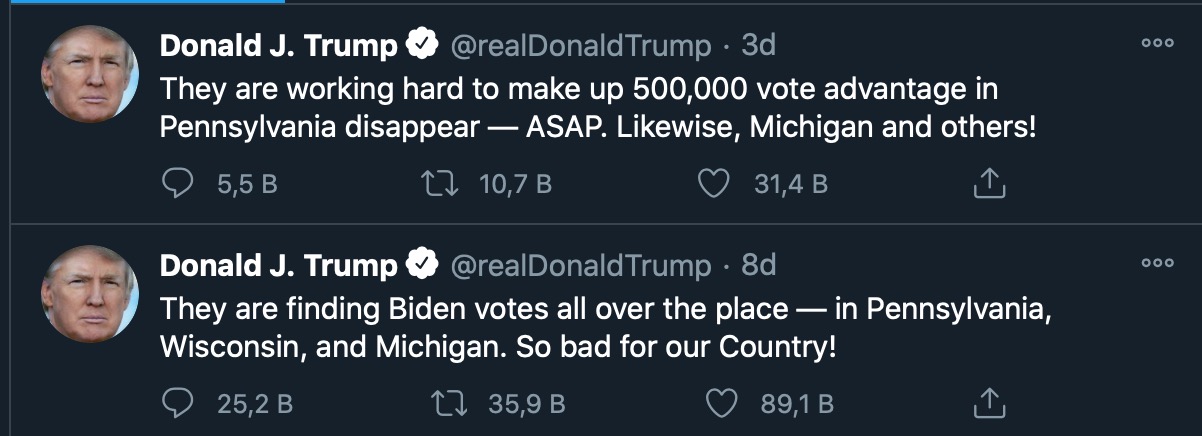Open the 3d timestamp link
Viewport: 1202px width, 436px height.
click(x=757, y=46)
